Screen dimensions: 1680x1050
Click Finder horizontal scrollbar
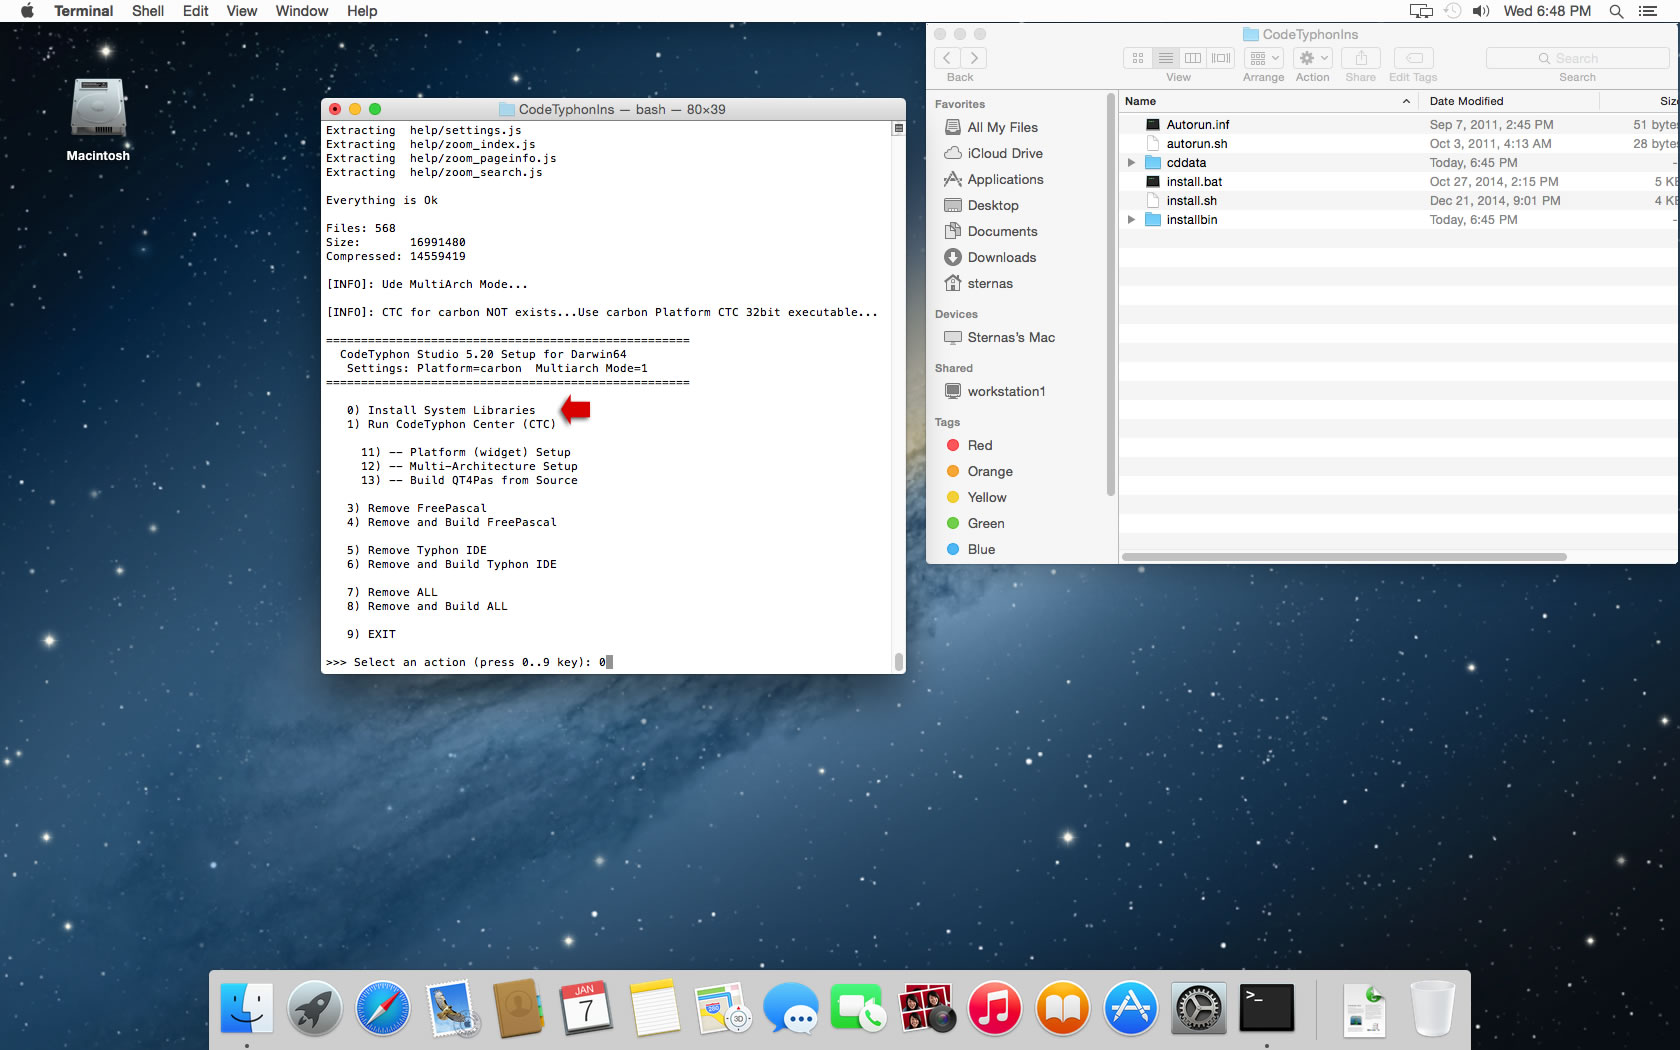(x=1344, y=557)
